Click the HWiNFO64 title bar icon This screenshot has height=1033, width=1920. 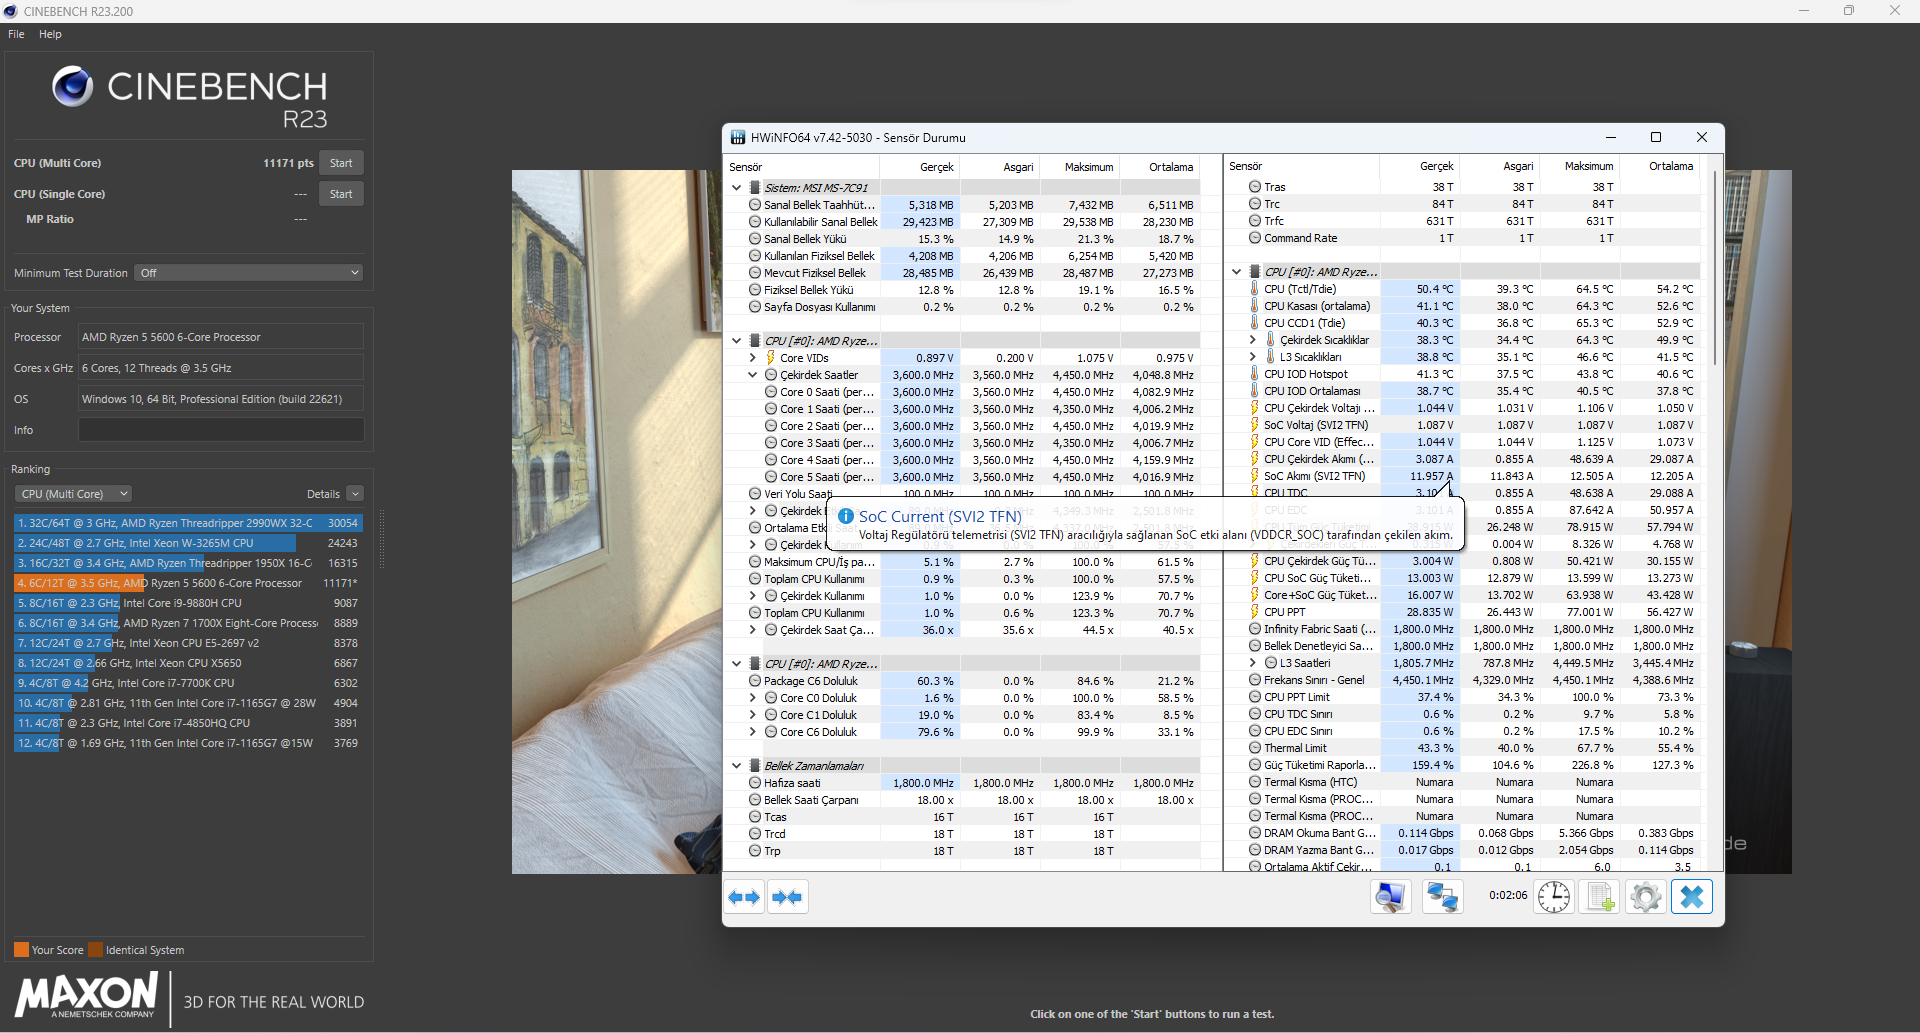pyautogui.click(x=738, y=137)
